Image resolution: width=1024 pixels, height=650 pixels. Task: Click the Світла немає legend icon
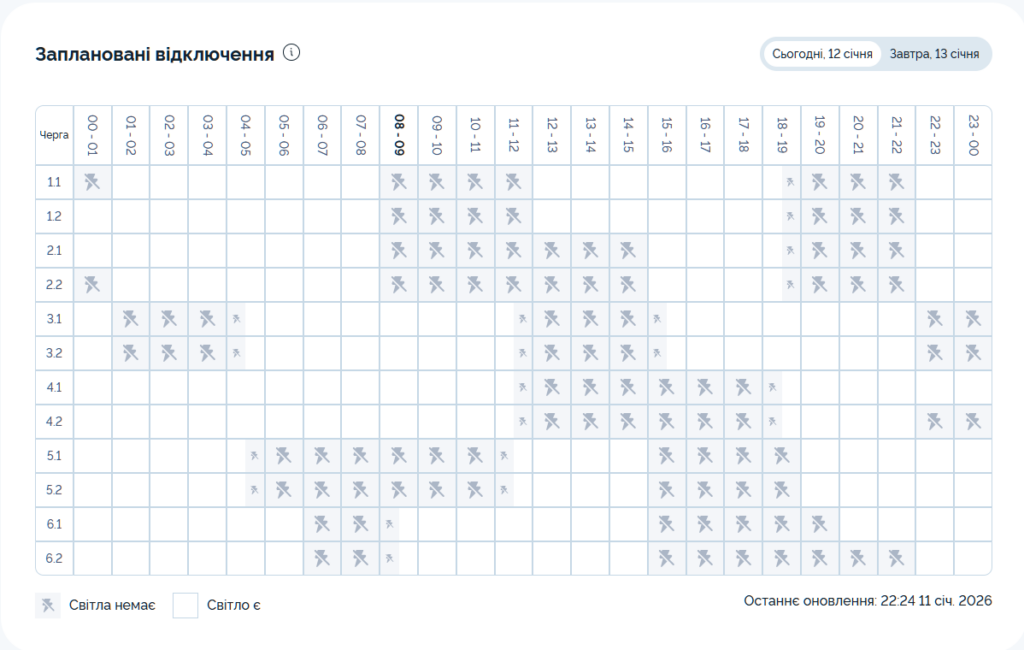point(47,605)
